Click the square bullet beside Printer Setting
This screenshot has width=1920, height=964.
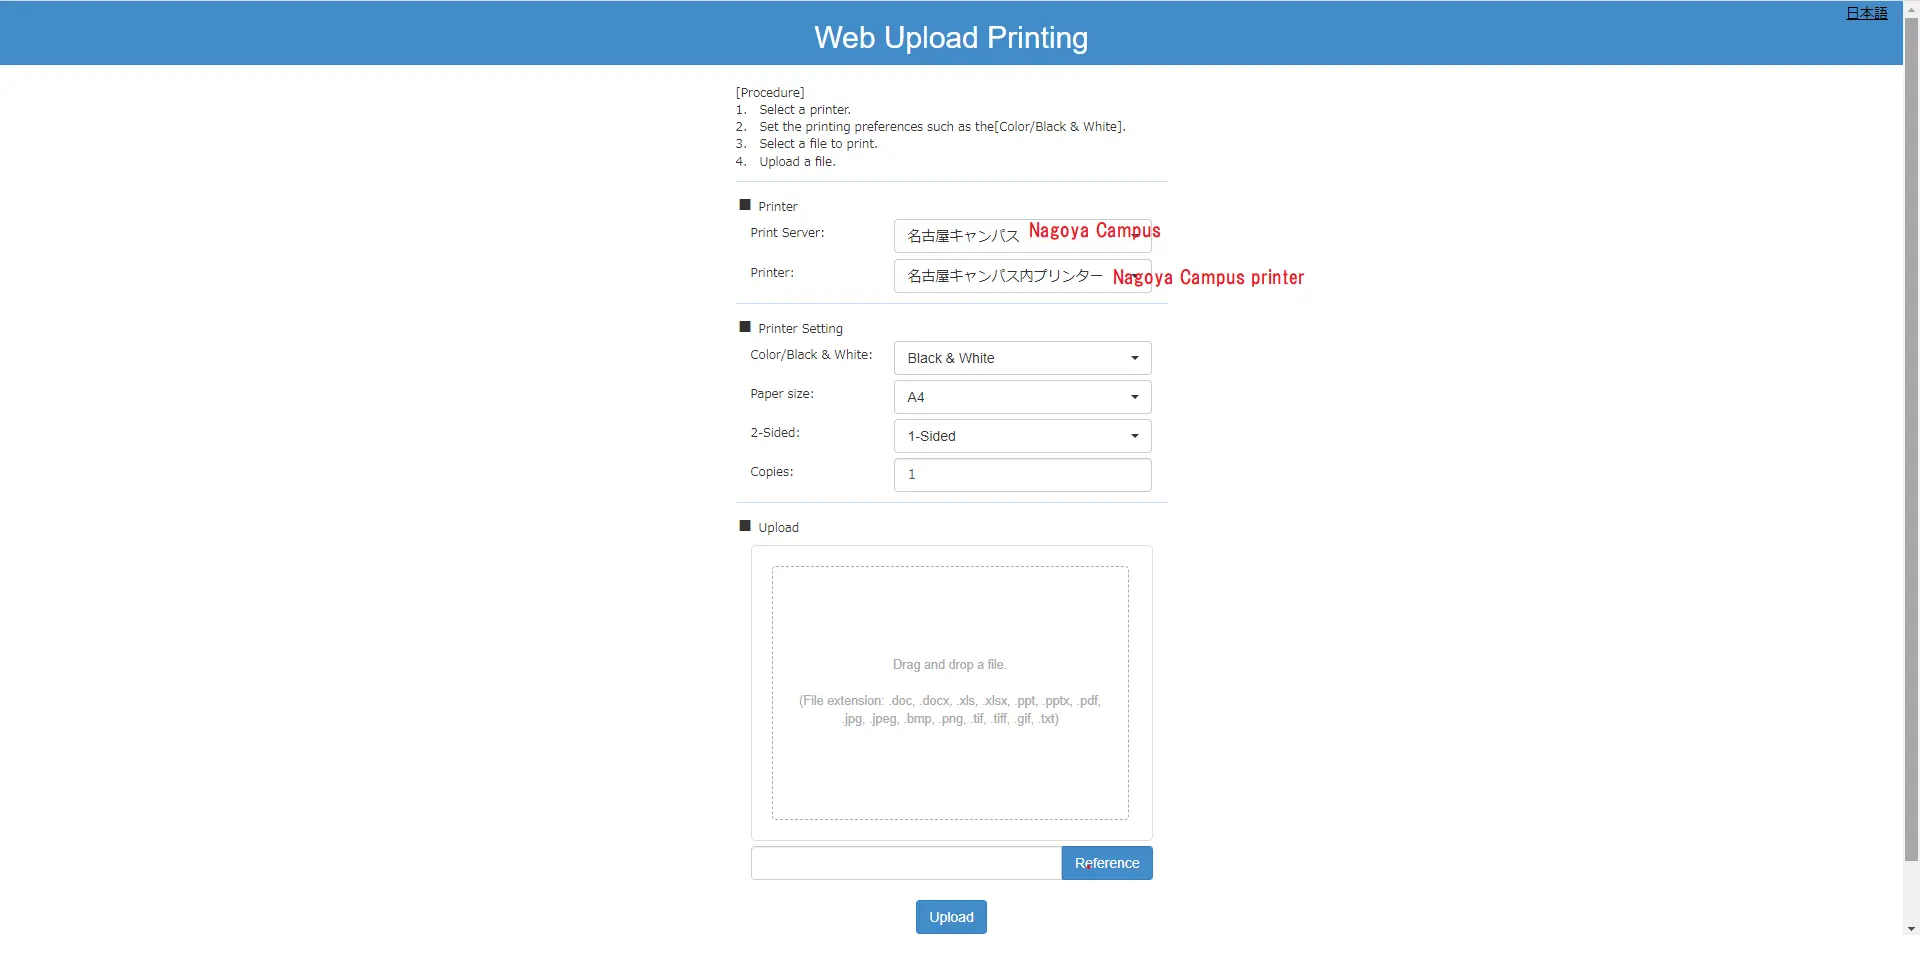[x=744, y=327]
